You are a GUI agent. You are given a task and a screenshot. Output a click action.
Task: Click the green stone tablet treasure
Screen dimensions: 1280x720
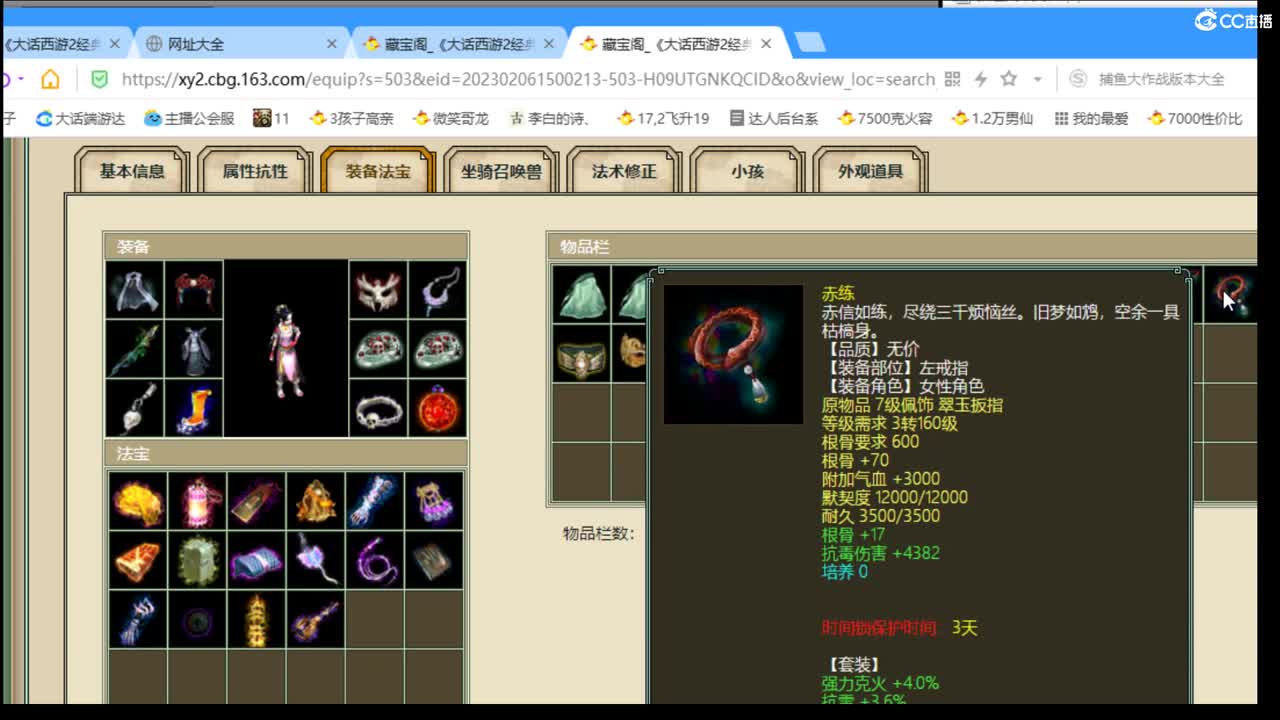tap(197, 560)
